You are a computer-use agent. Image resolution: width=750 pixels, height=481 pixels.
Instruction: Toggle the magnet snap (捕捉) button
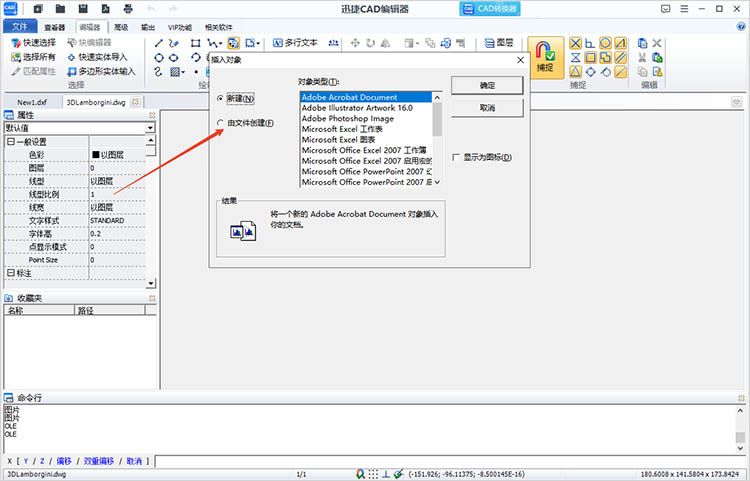(x=546, y=57)
